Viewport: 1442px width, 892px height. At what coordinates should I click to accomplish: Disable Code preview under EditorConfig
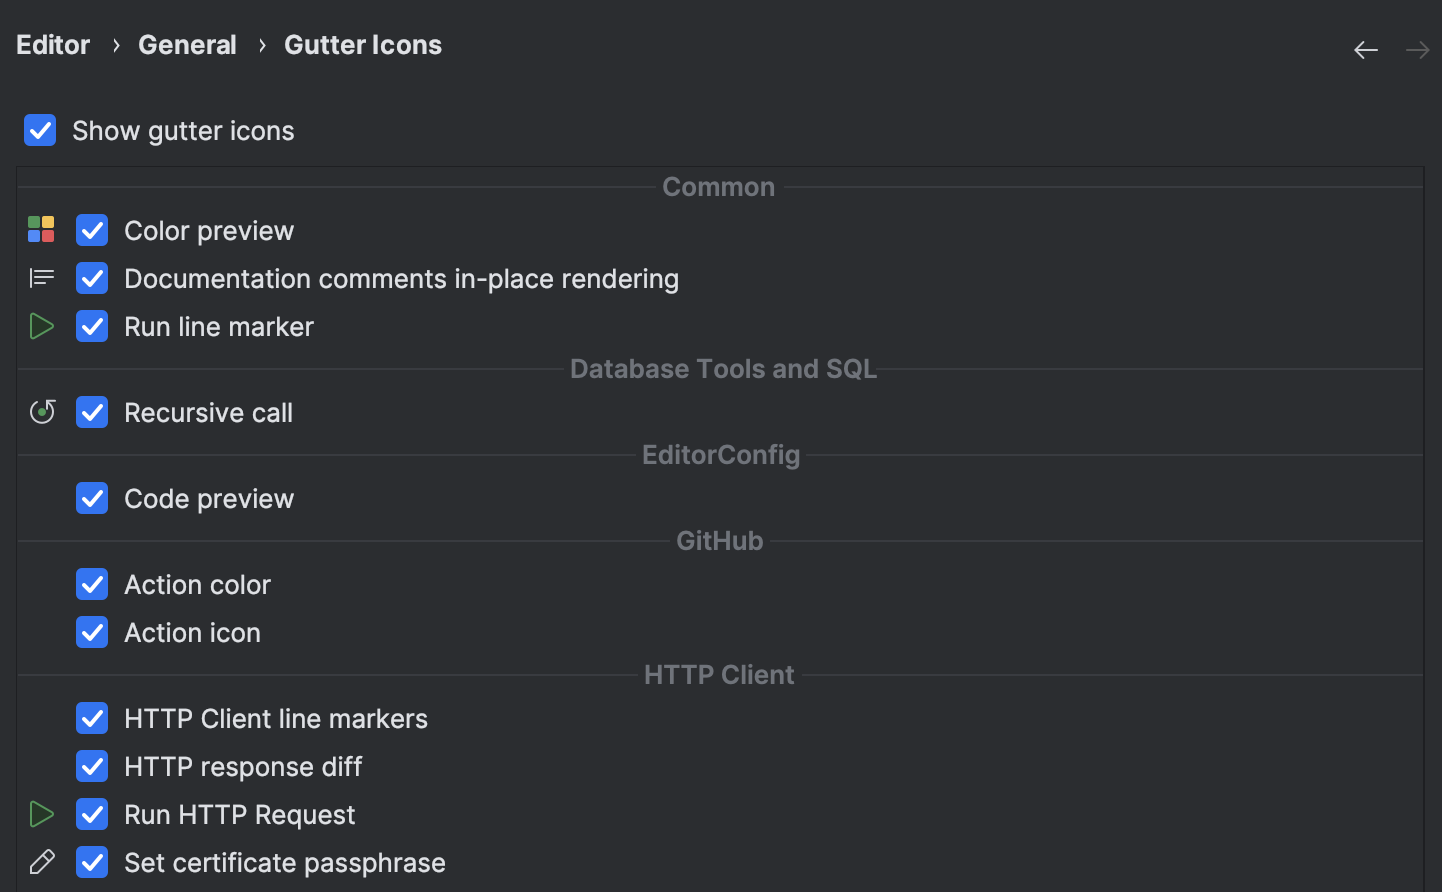(92, 498)
